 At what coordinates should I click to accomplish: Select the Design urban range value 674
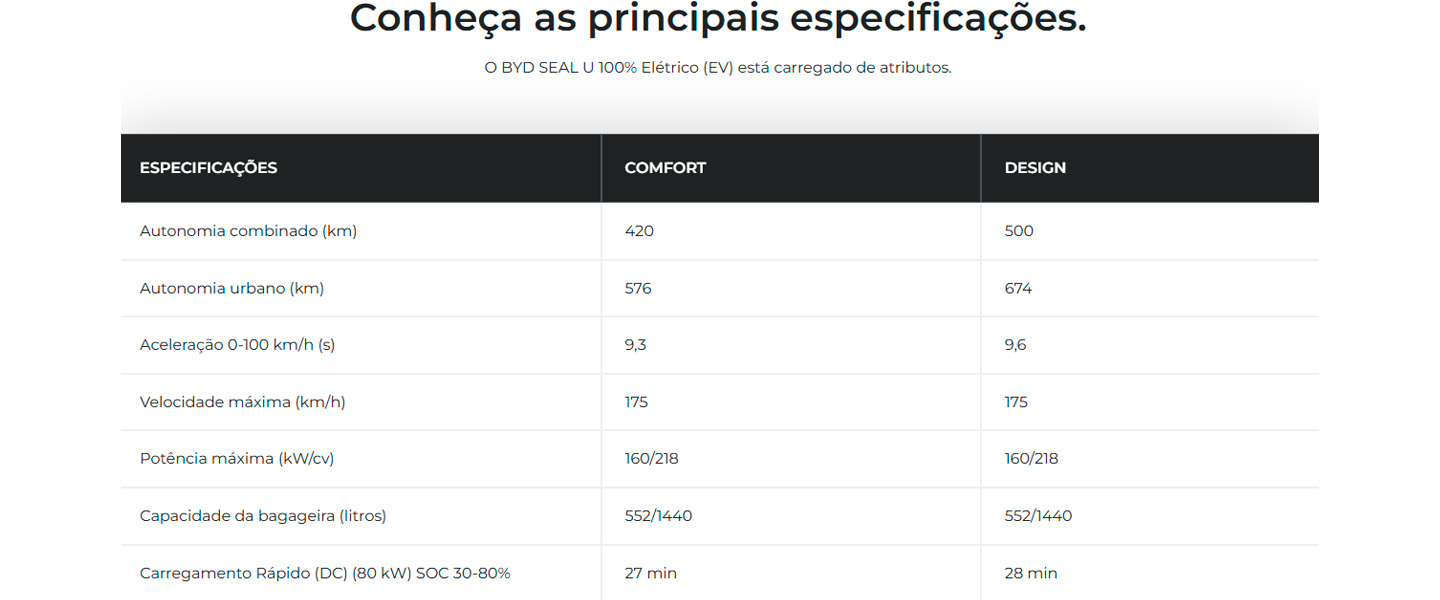click(x=1018, y=288)
